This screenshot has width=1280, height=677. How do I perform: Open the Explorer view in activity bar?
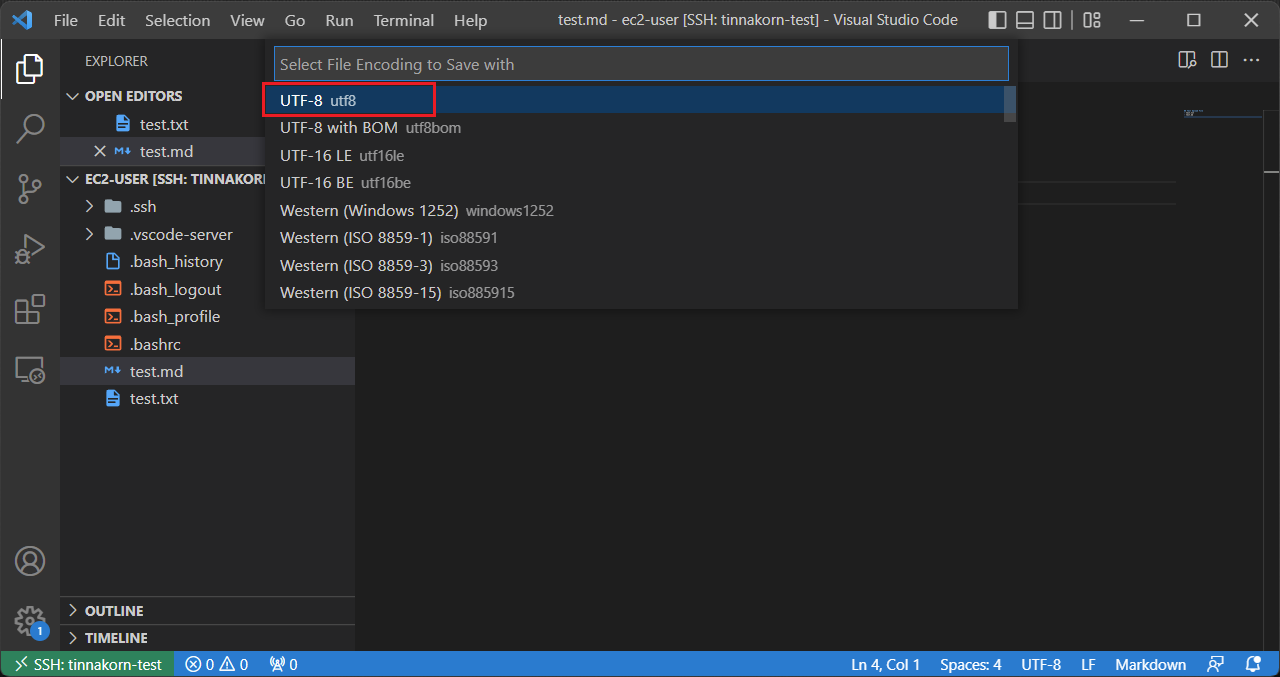30,69
